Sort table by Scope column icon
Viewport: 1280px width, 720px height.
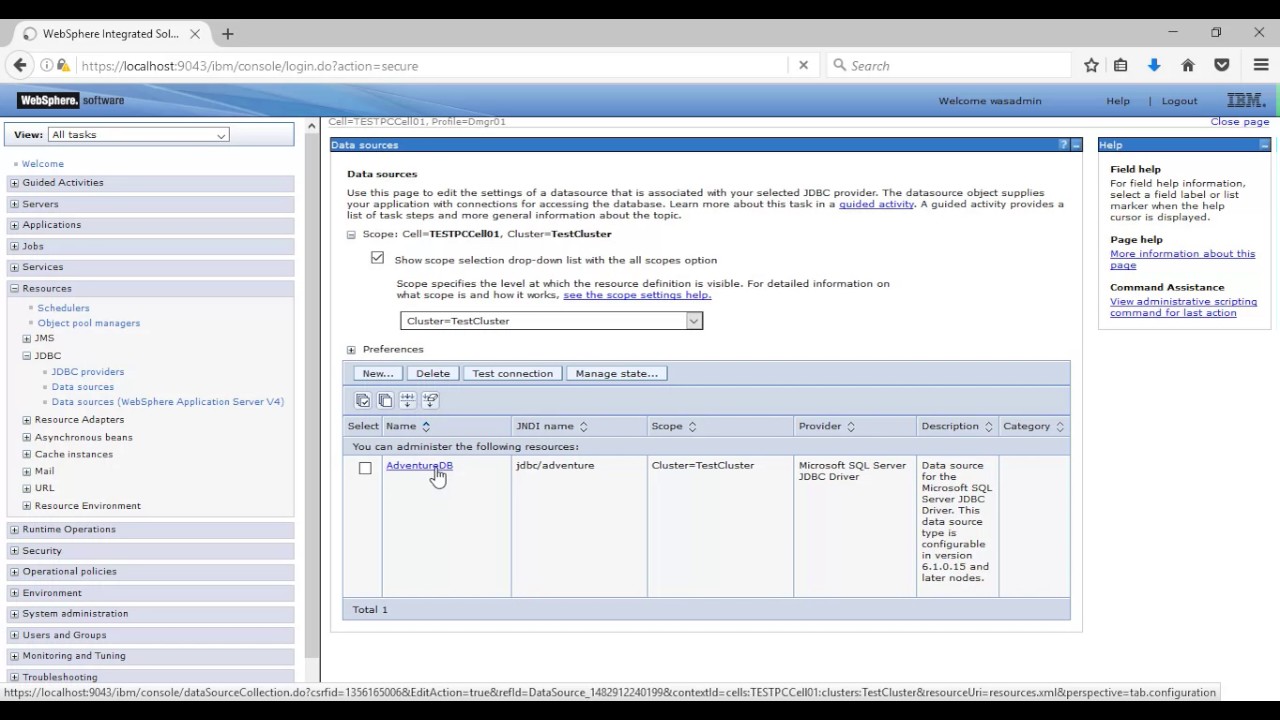(x=692, y=426)
